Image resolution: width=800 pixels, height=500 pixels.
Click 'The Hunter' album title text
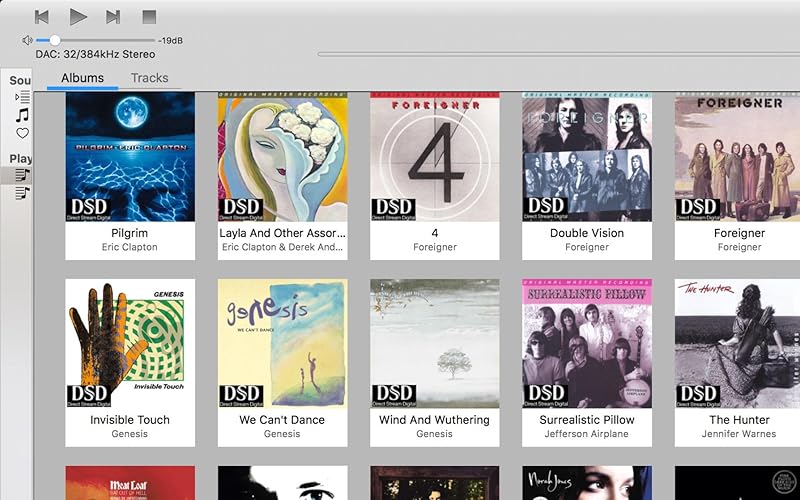tap(739, 420)
